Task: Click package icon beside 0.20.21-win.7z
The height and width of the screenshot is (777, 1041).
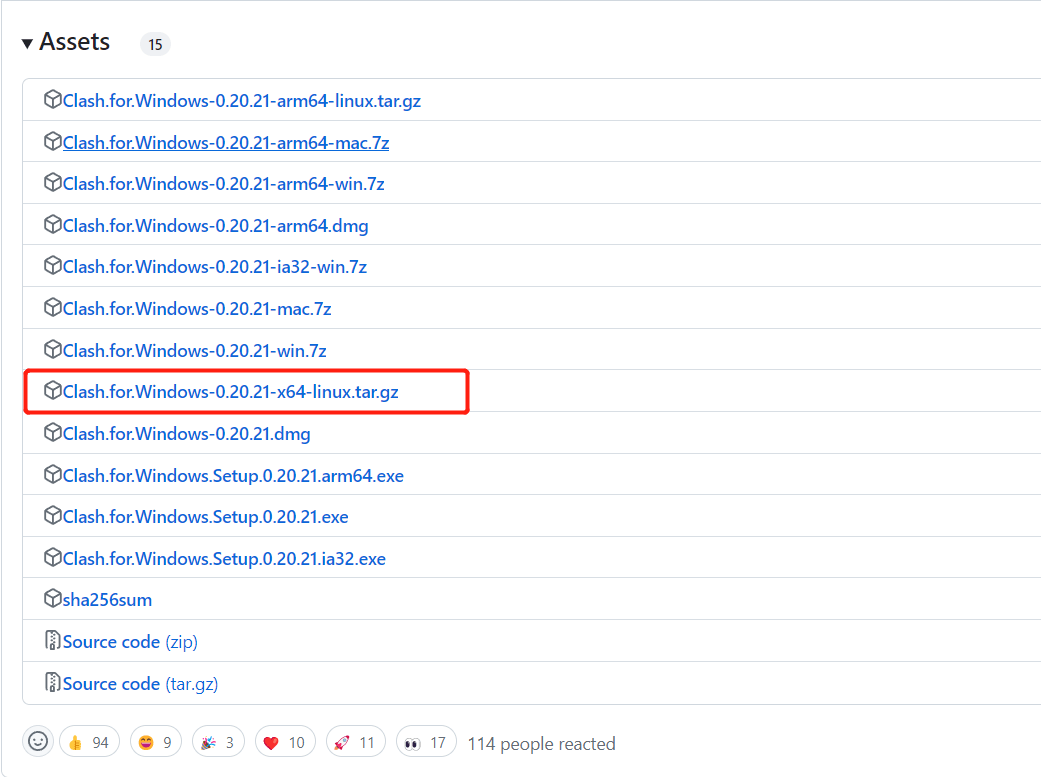Action: tap(52, 349)
